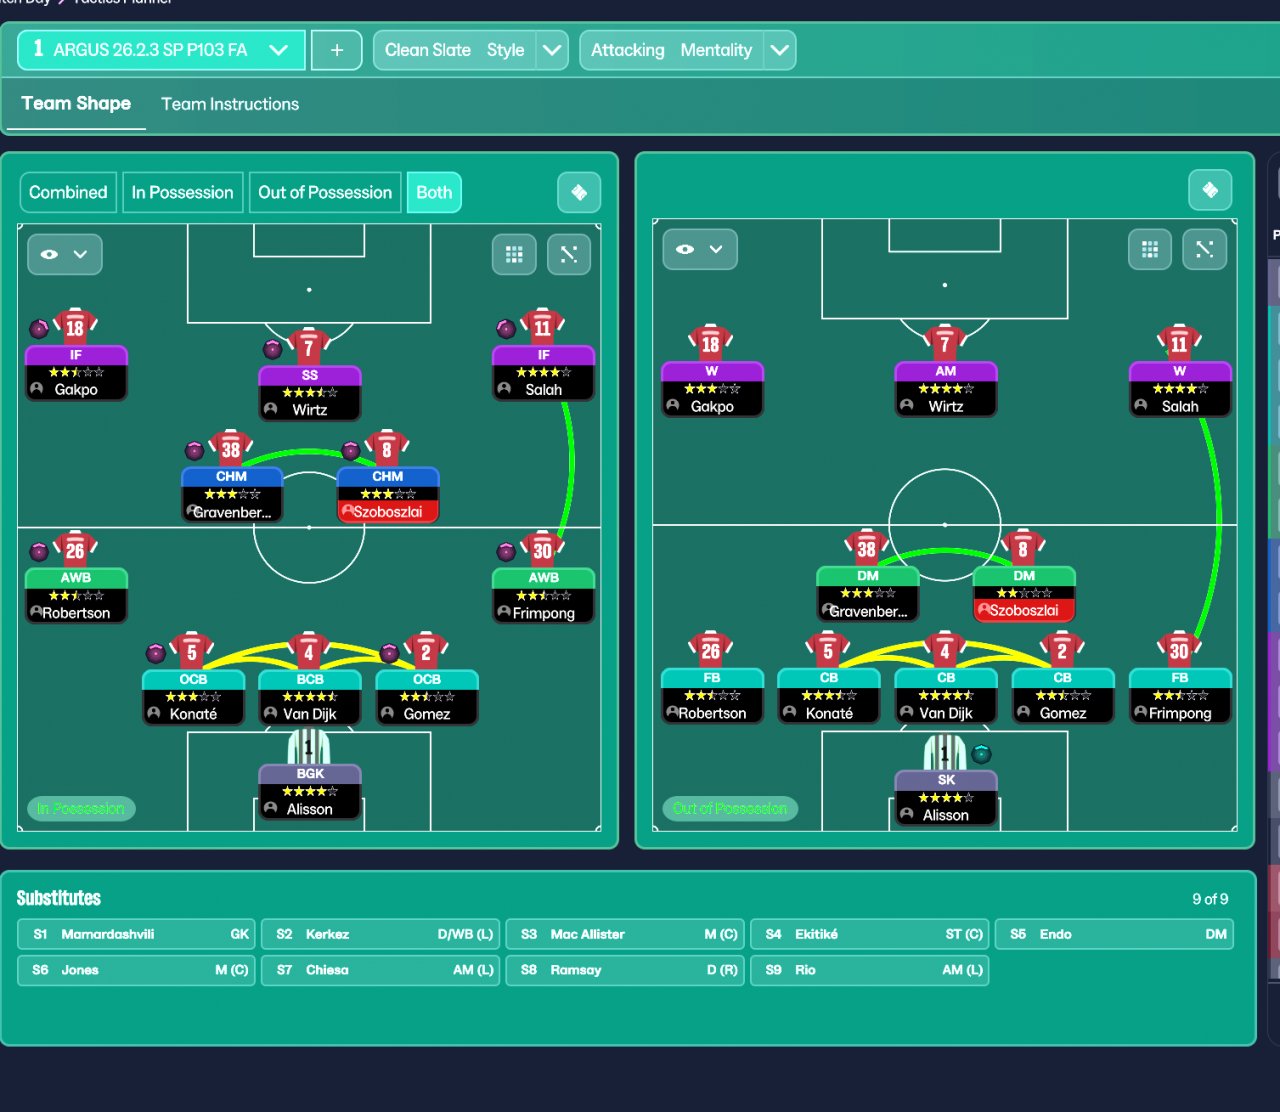Select substitute S3 Mac Allister
Screen dimensions: 1280x1112
click(x=625, y=934)
